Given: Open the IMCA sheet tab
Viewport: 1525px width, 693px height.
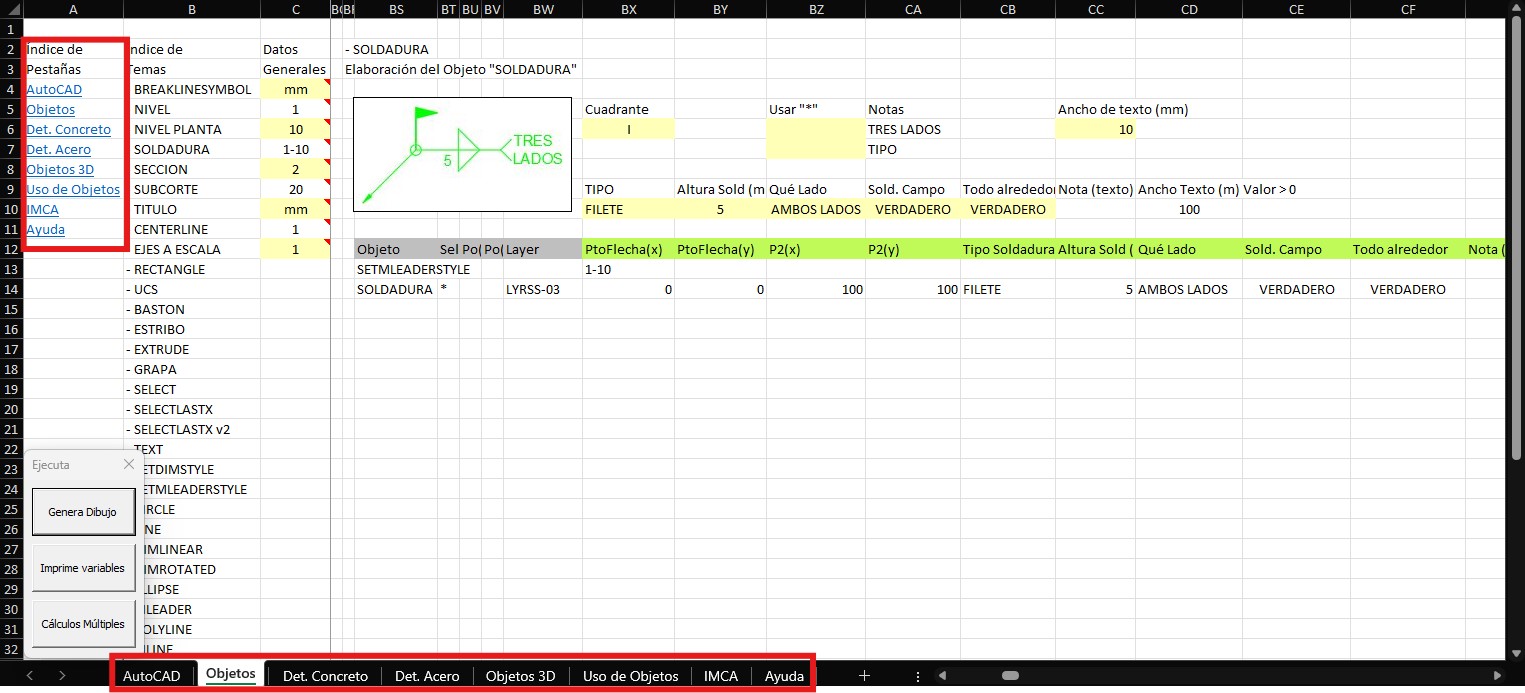Looking at the screenshot, I should 721,676.
